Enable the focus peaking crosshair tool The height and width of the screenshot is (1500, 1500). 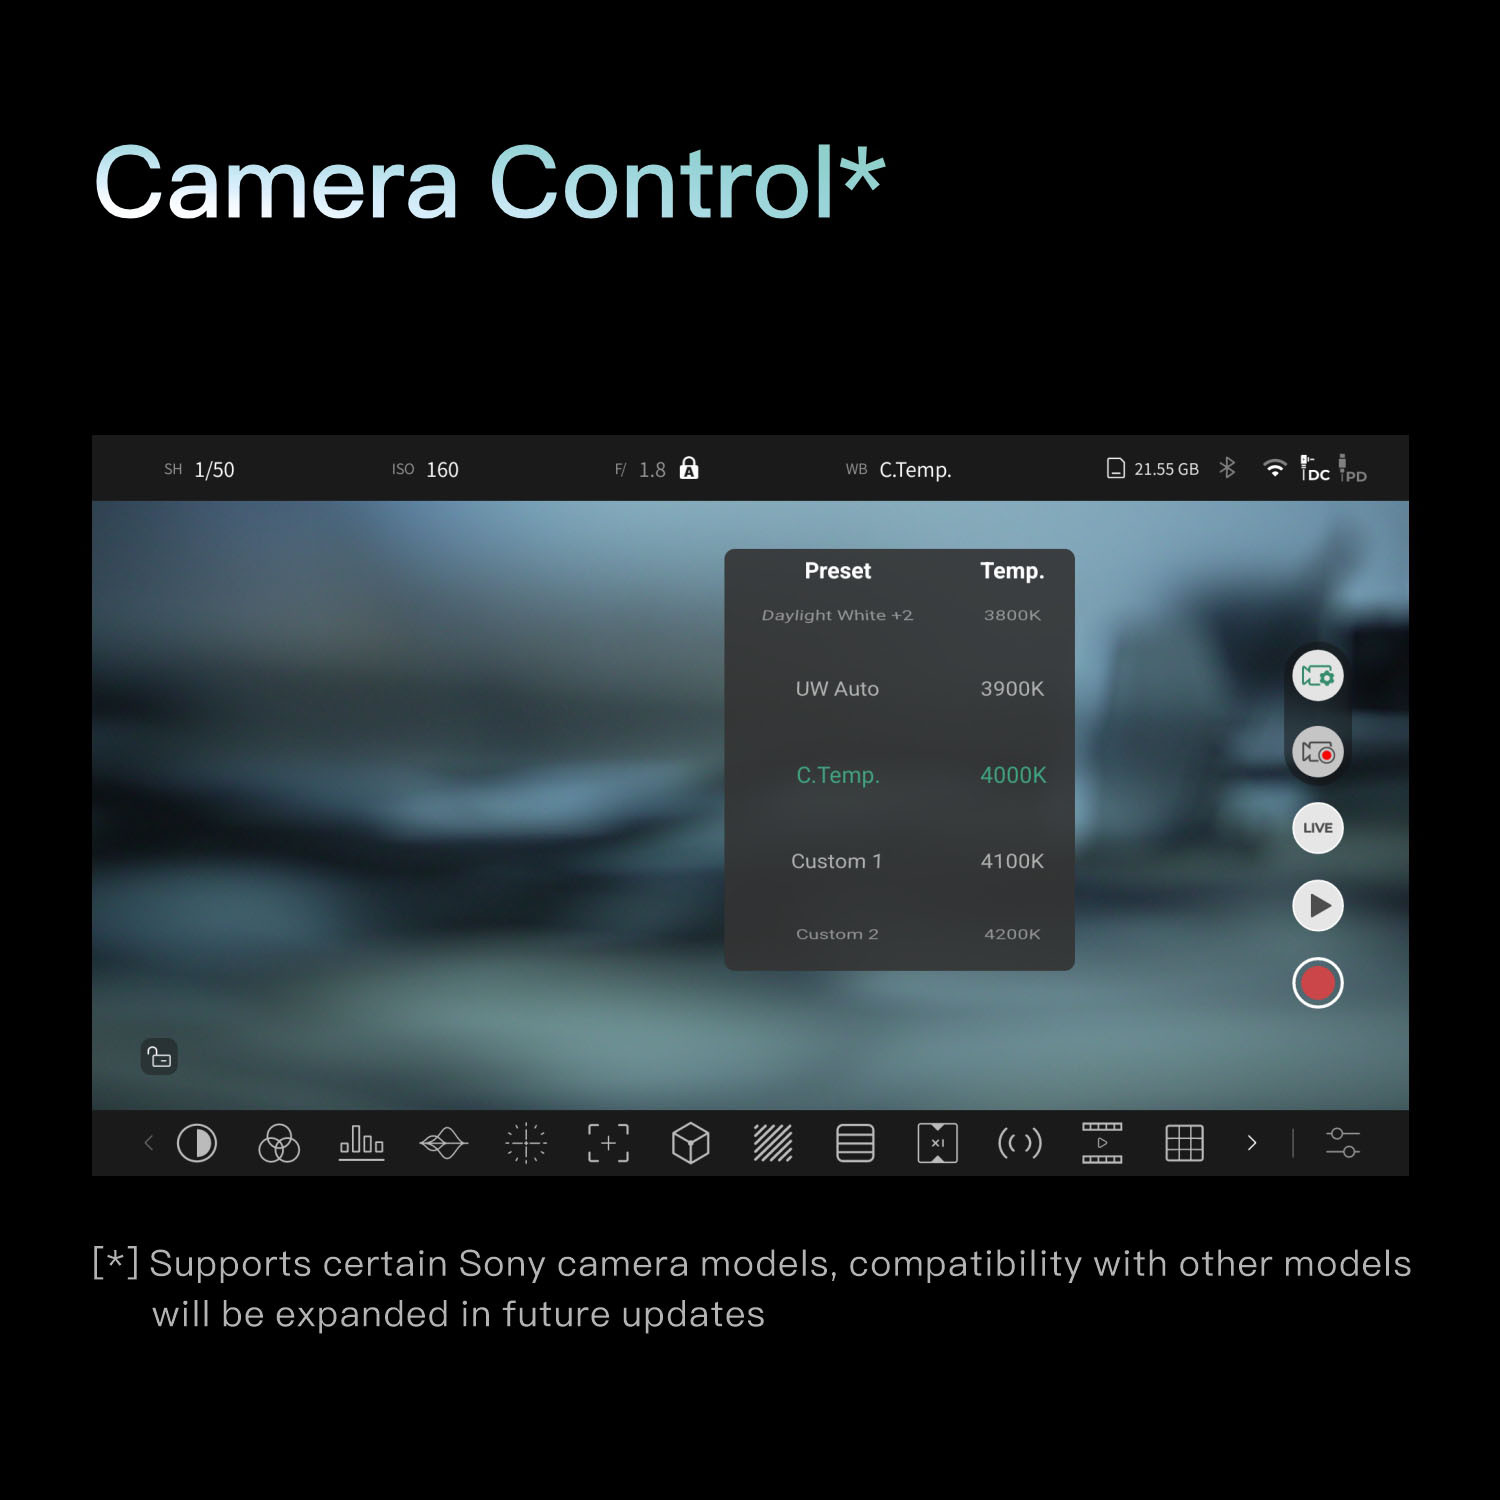pyautogui.click(x=526, y=1142)
